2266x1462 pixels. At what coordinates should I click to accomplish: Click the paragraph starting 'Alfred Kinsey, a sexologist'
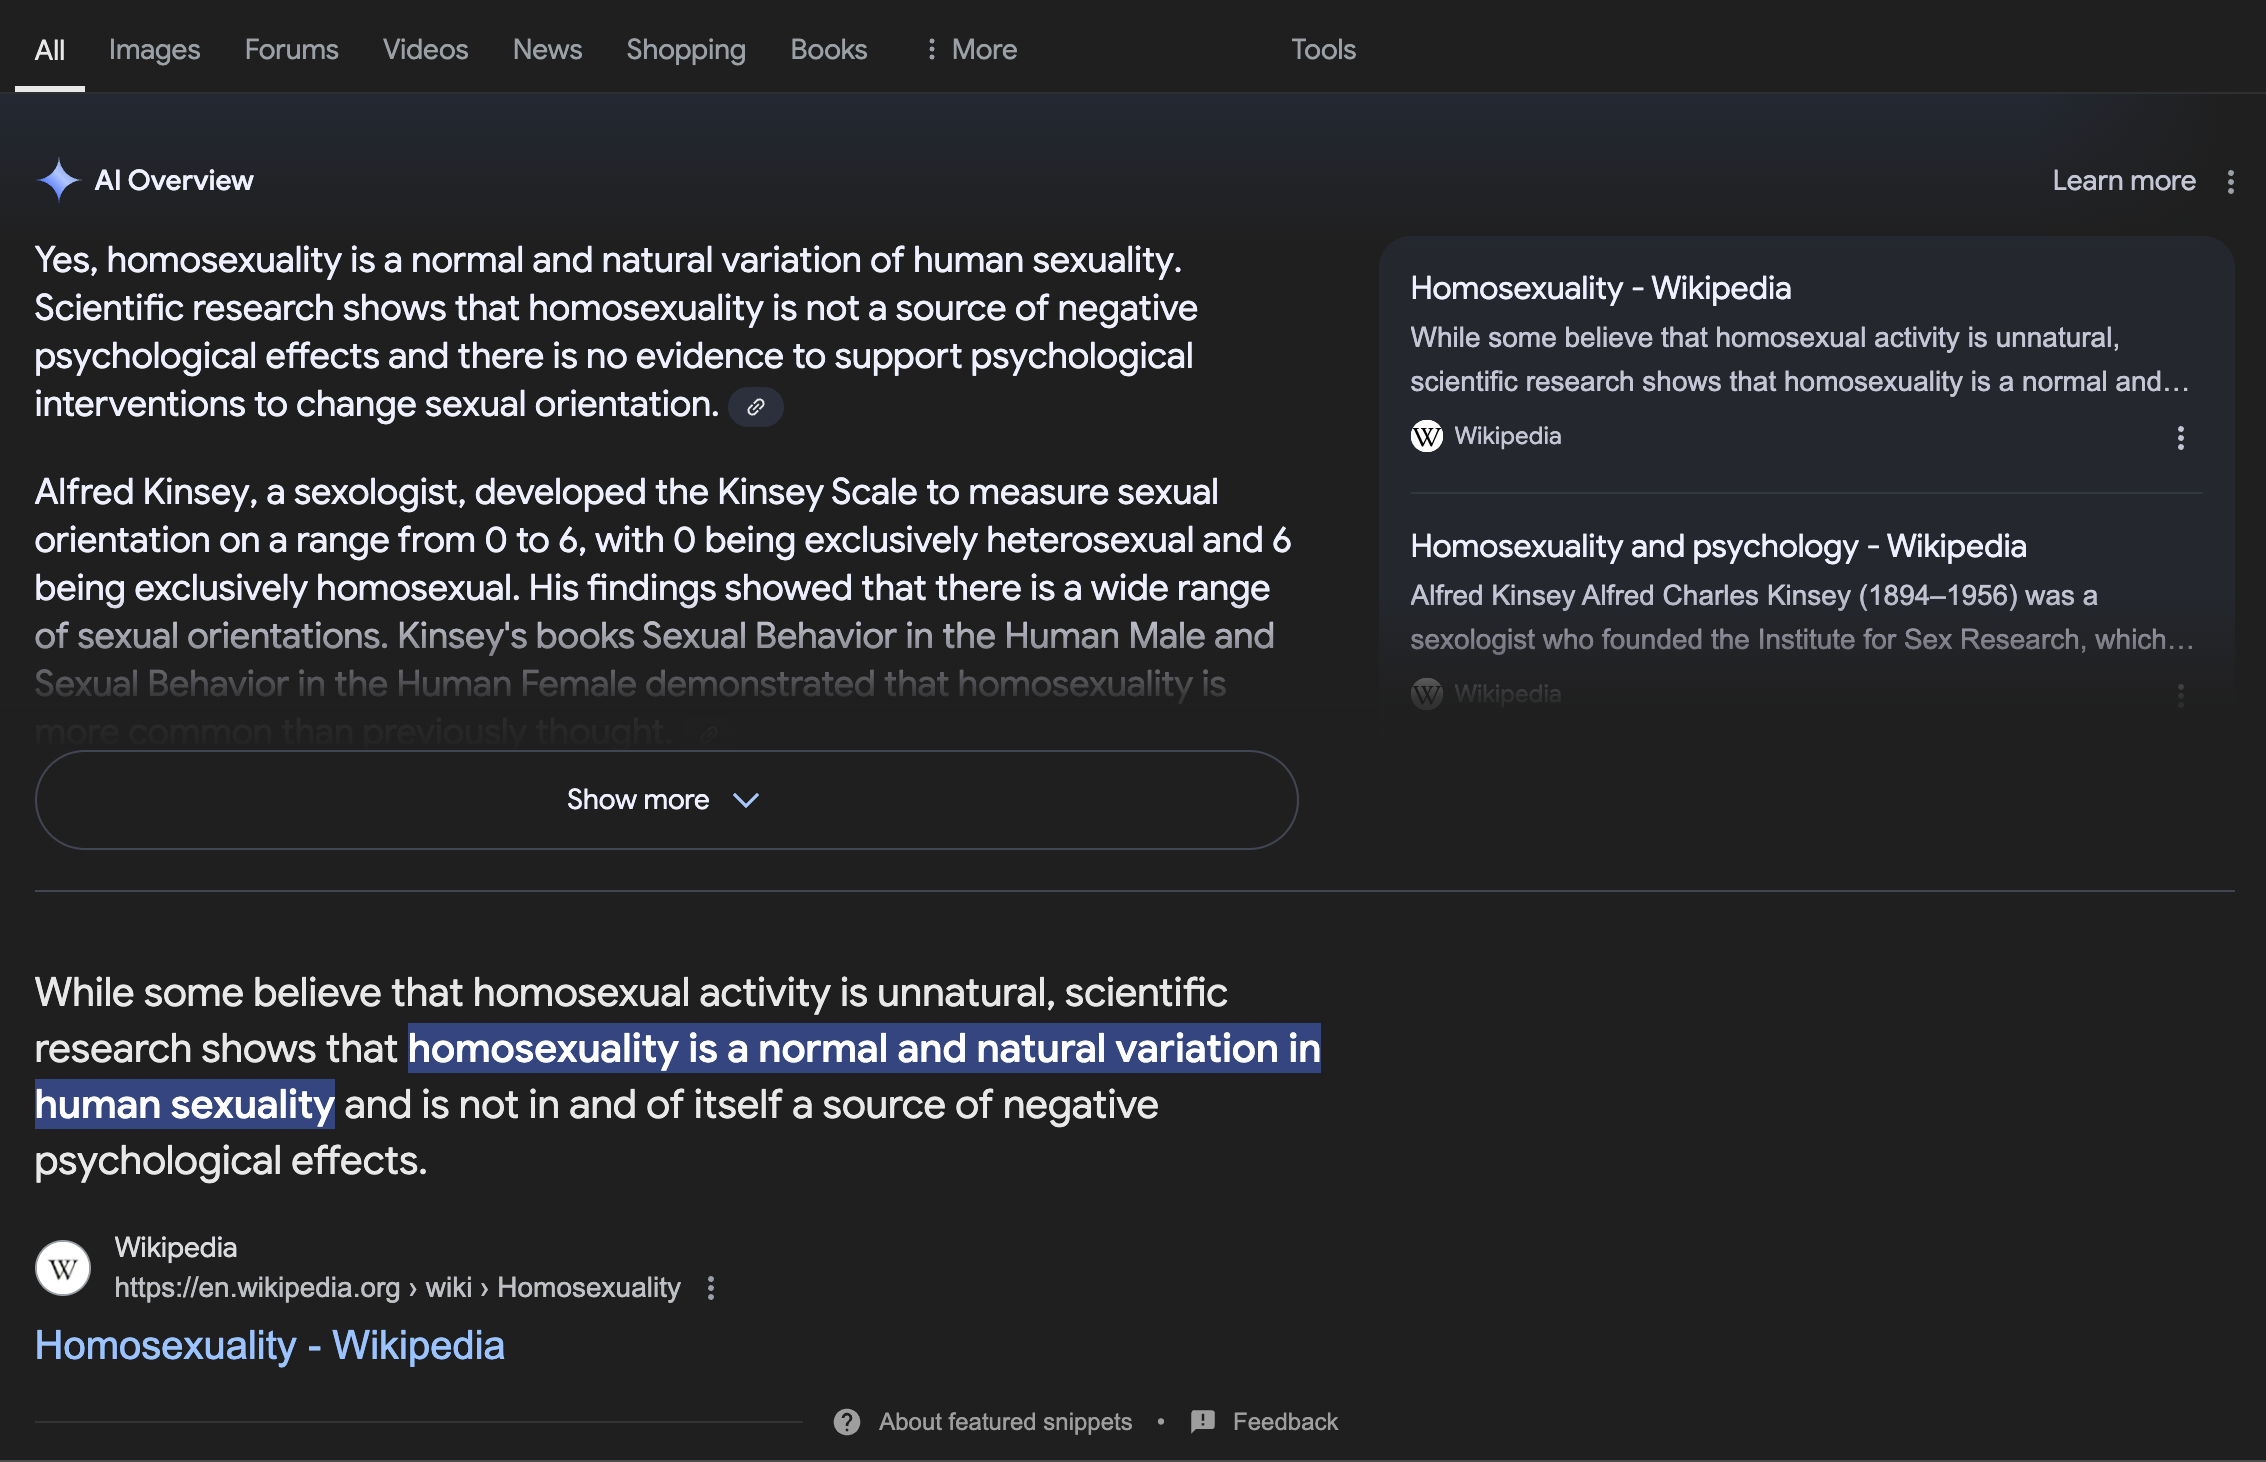coord(663,611)
